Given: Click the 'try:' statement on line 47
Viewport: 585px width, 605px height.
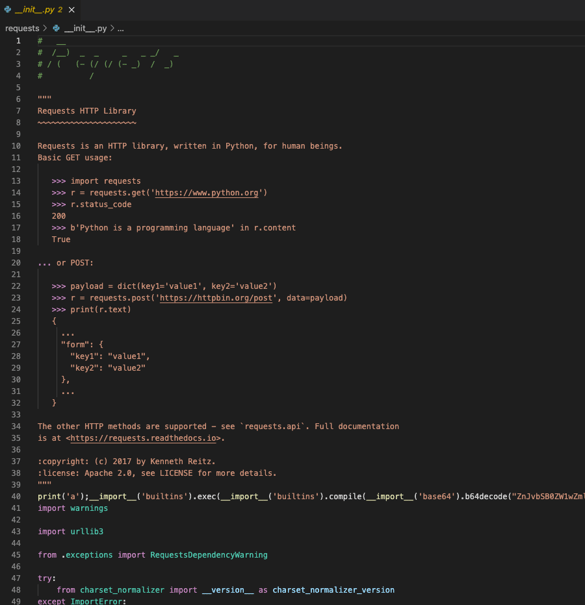Looking at the screenshot, I should click(47, 578).
